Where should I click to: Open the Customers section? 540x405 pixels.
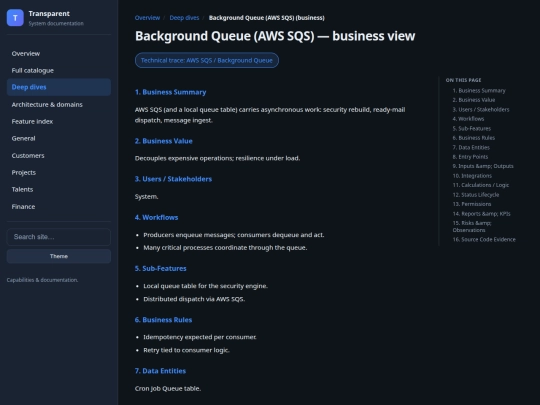(59, 155)
